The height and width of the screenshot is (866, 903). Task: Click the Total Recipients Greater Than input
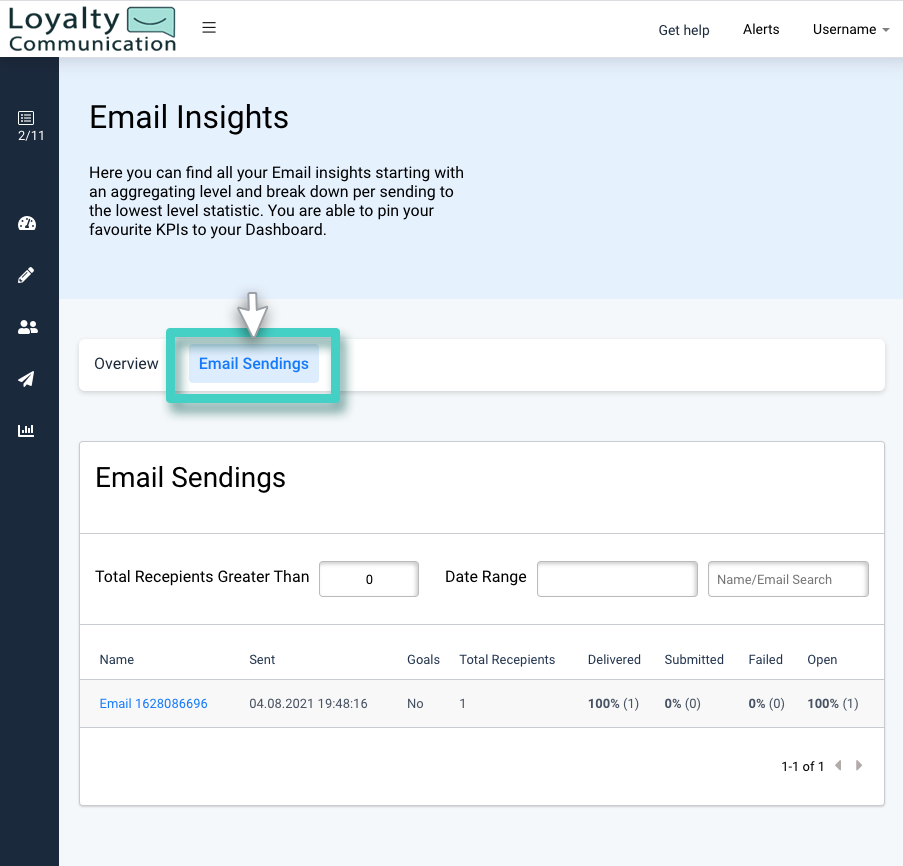368,578
